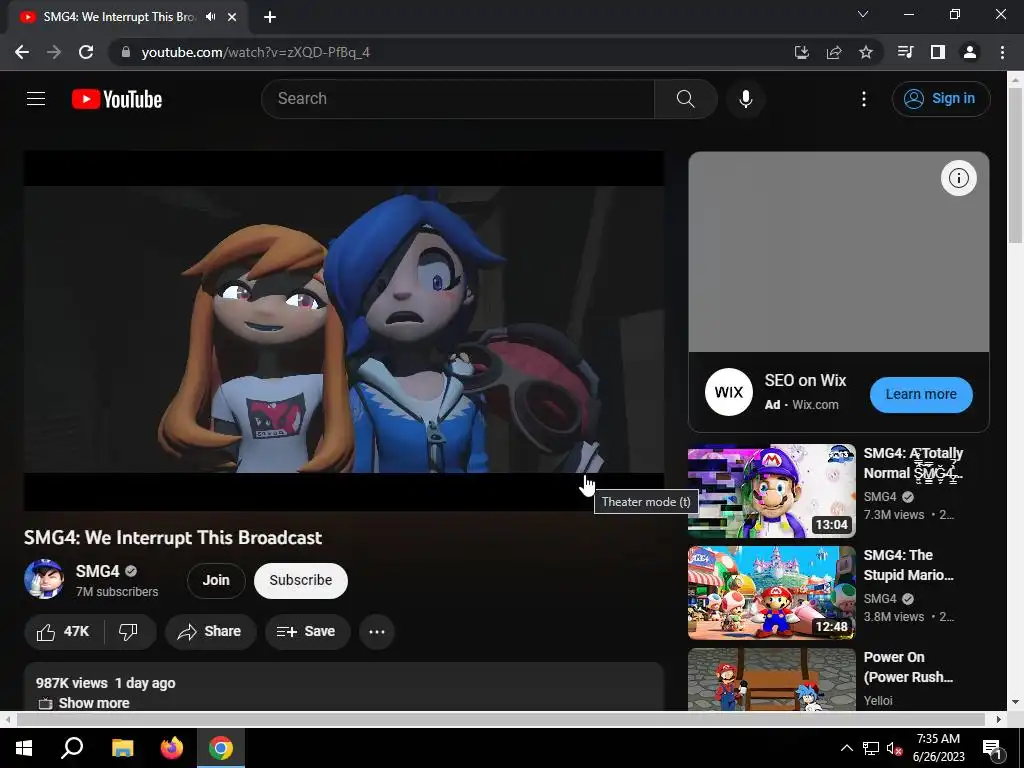Viewport: 1024px width, 768px height.
Task: View site info lock icon
Action: pos(126,52)
